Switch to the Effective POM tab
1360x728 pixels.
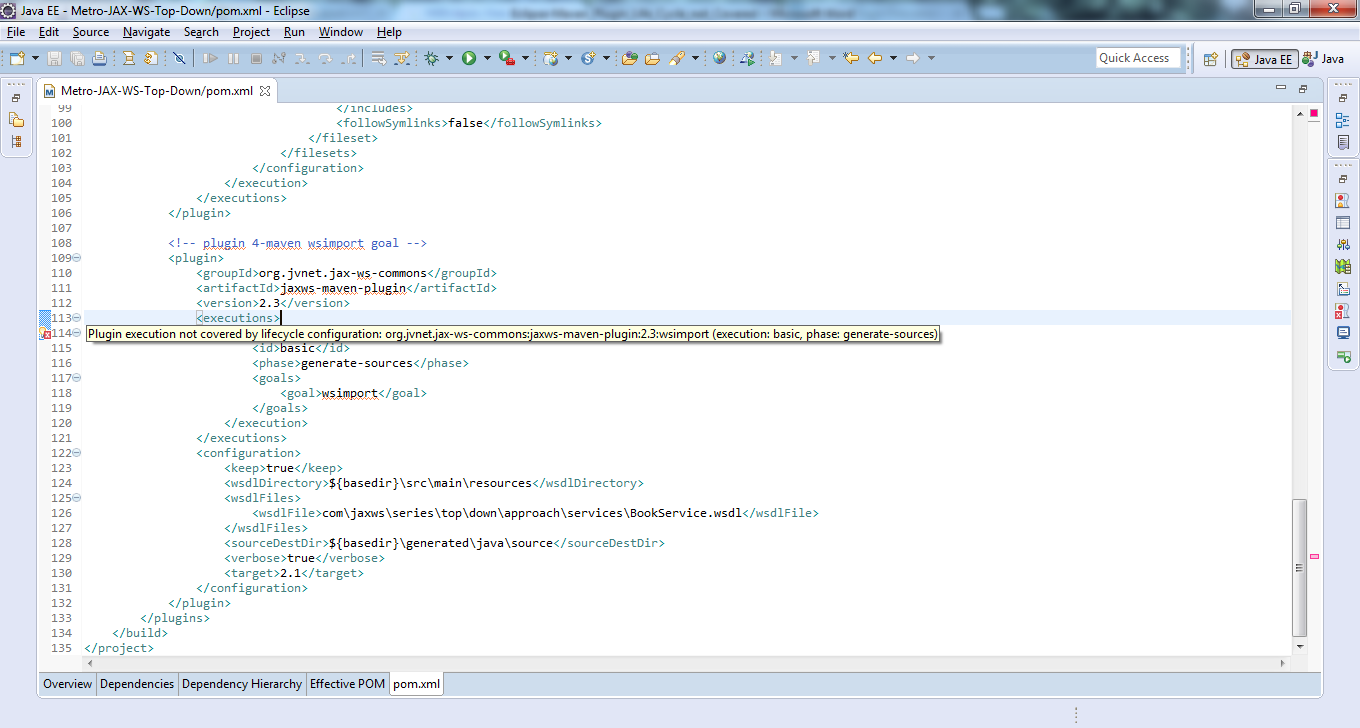pyautogui.click(x=347, y=684)
